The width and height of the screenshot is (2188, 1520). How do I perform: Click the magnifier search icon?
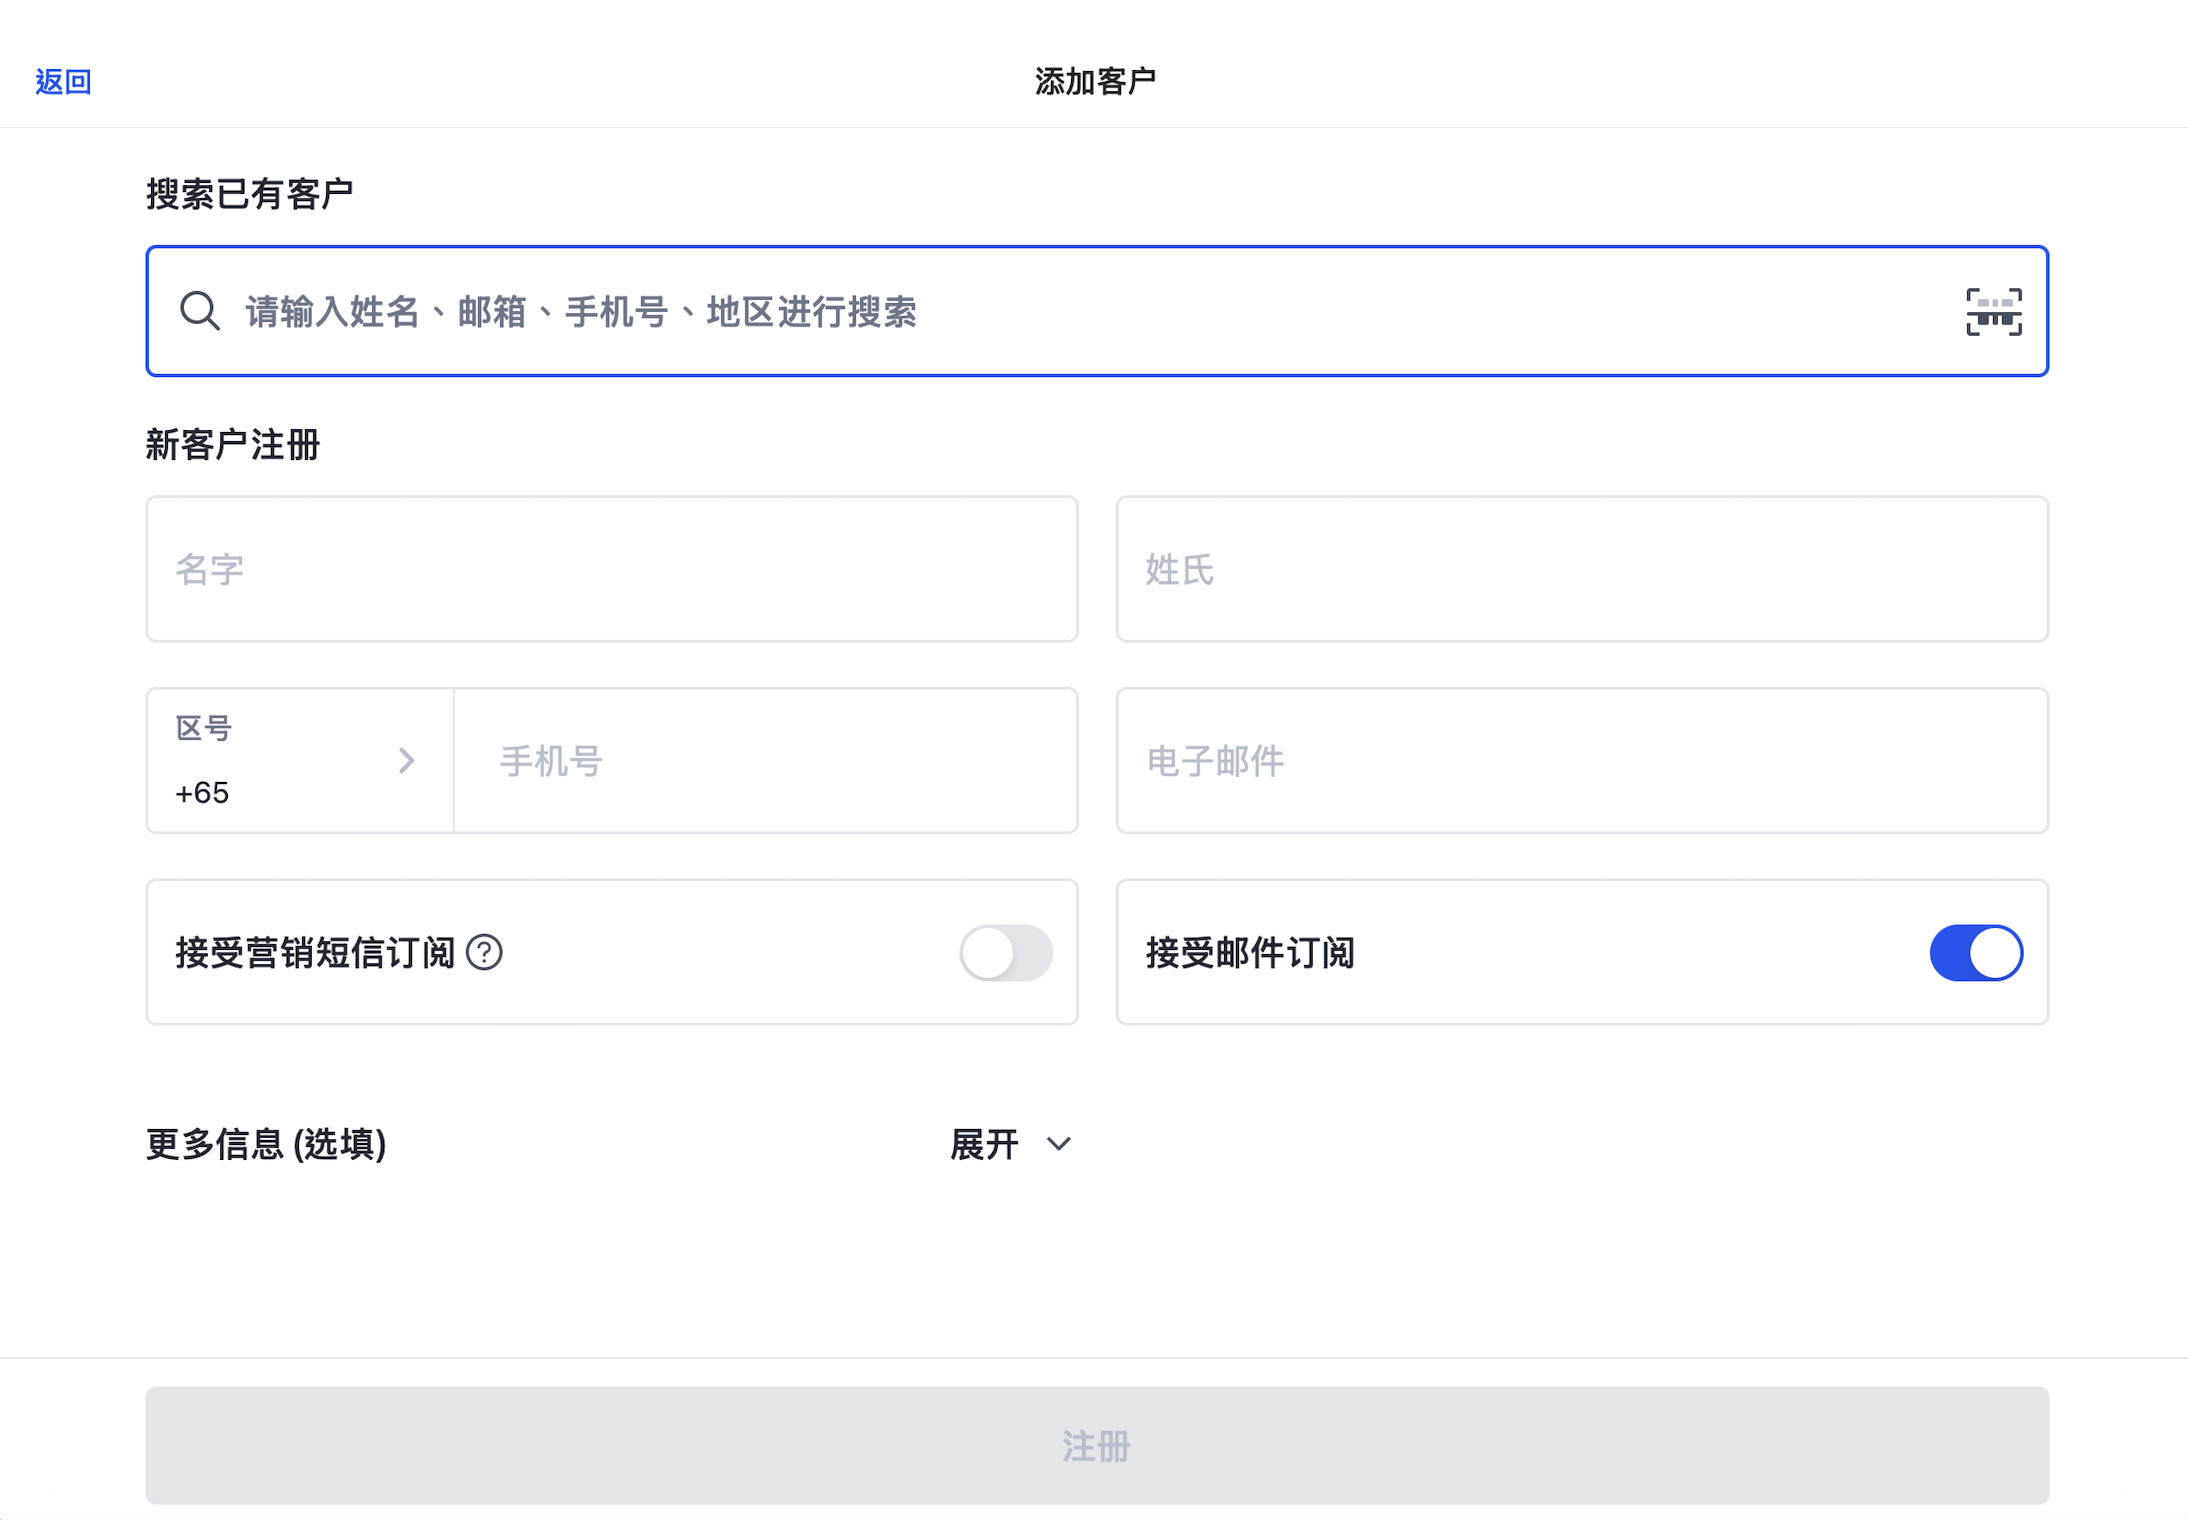200,311
